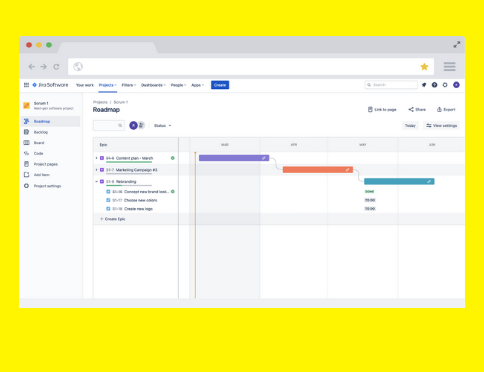This screenshot has width=484, height=372.
Task: Click the browser bookmark star icon
Action: point(424,67)
